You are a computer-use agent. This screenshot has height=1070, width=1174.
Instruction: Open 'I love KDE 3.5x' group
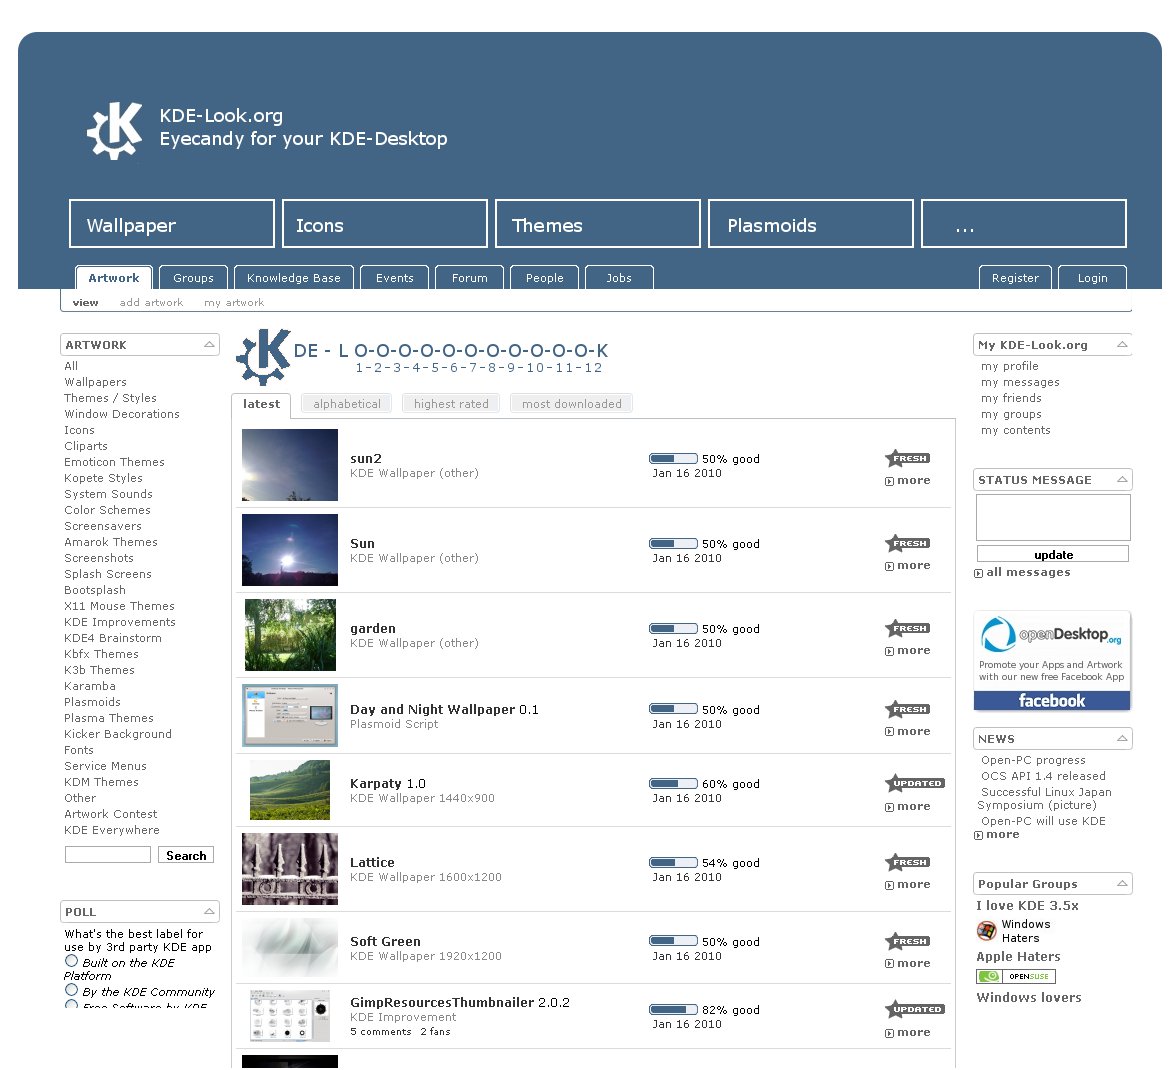[1027, 905]
